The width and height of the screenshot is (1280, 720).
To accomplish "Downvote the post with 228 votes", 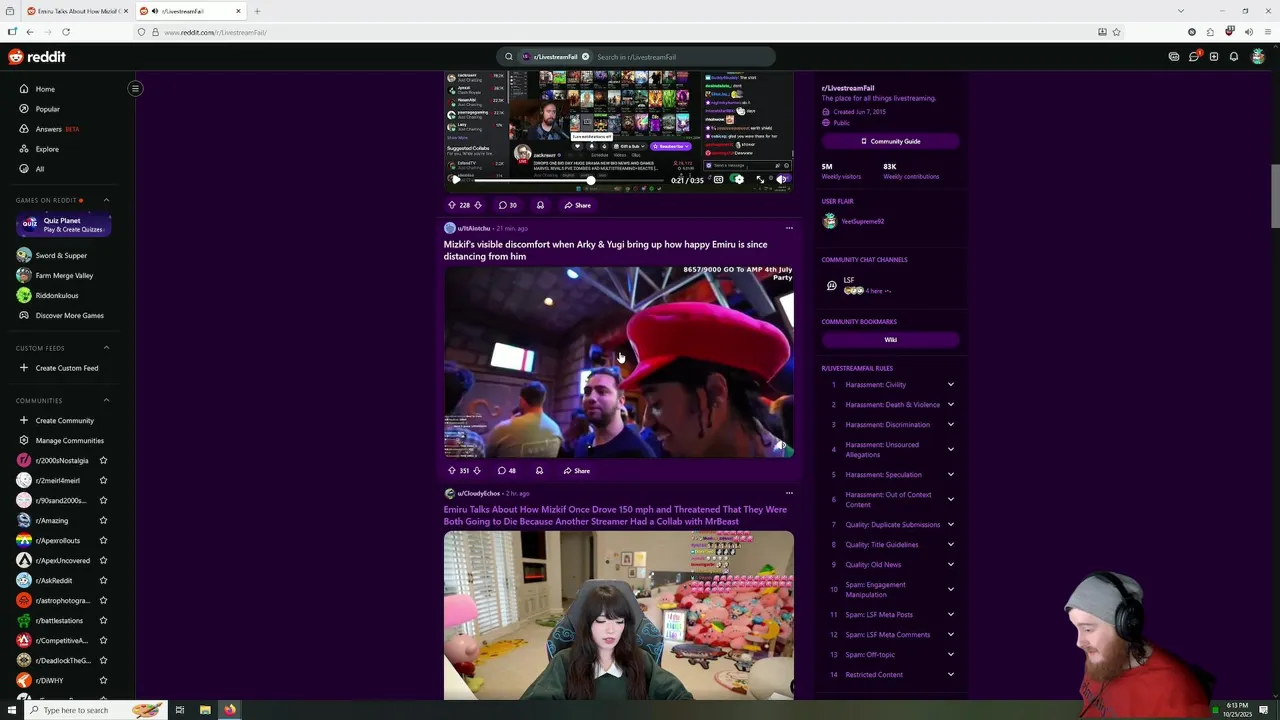I will coord(478,205).
